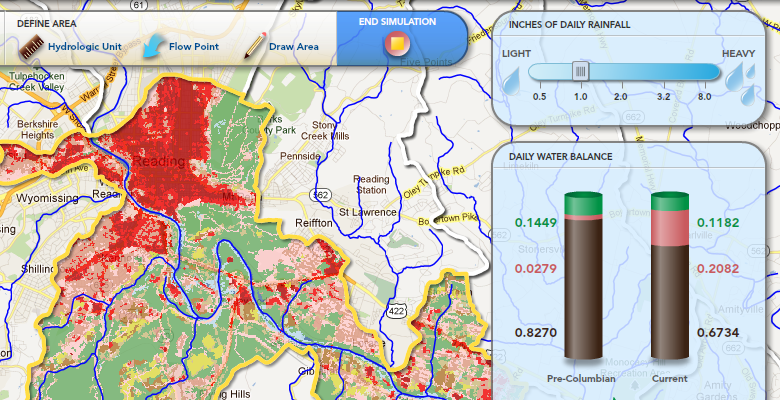The image size is (780, 400).
Task: Click the Pre-Columbian water balance cylinder
Action: click(x=583, y=276)
